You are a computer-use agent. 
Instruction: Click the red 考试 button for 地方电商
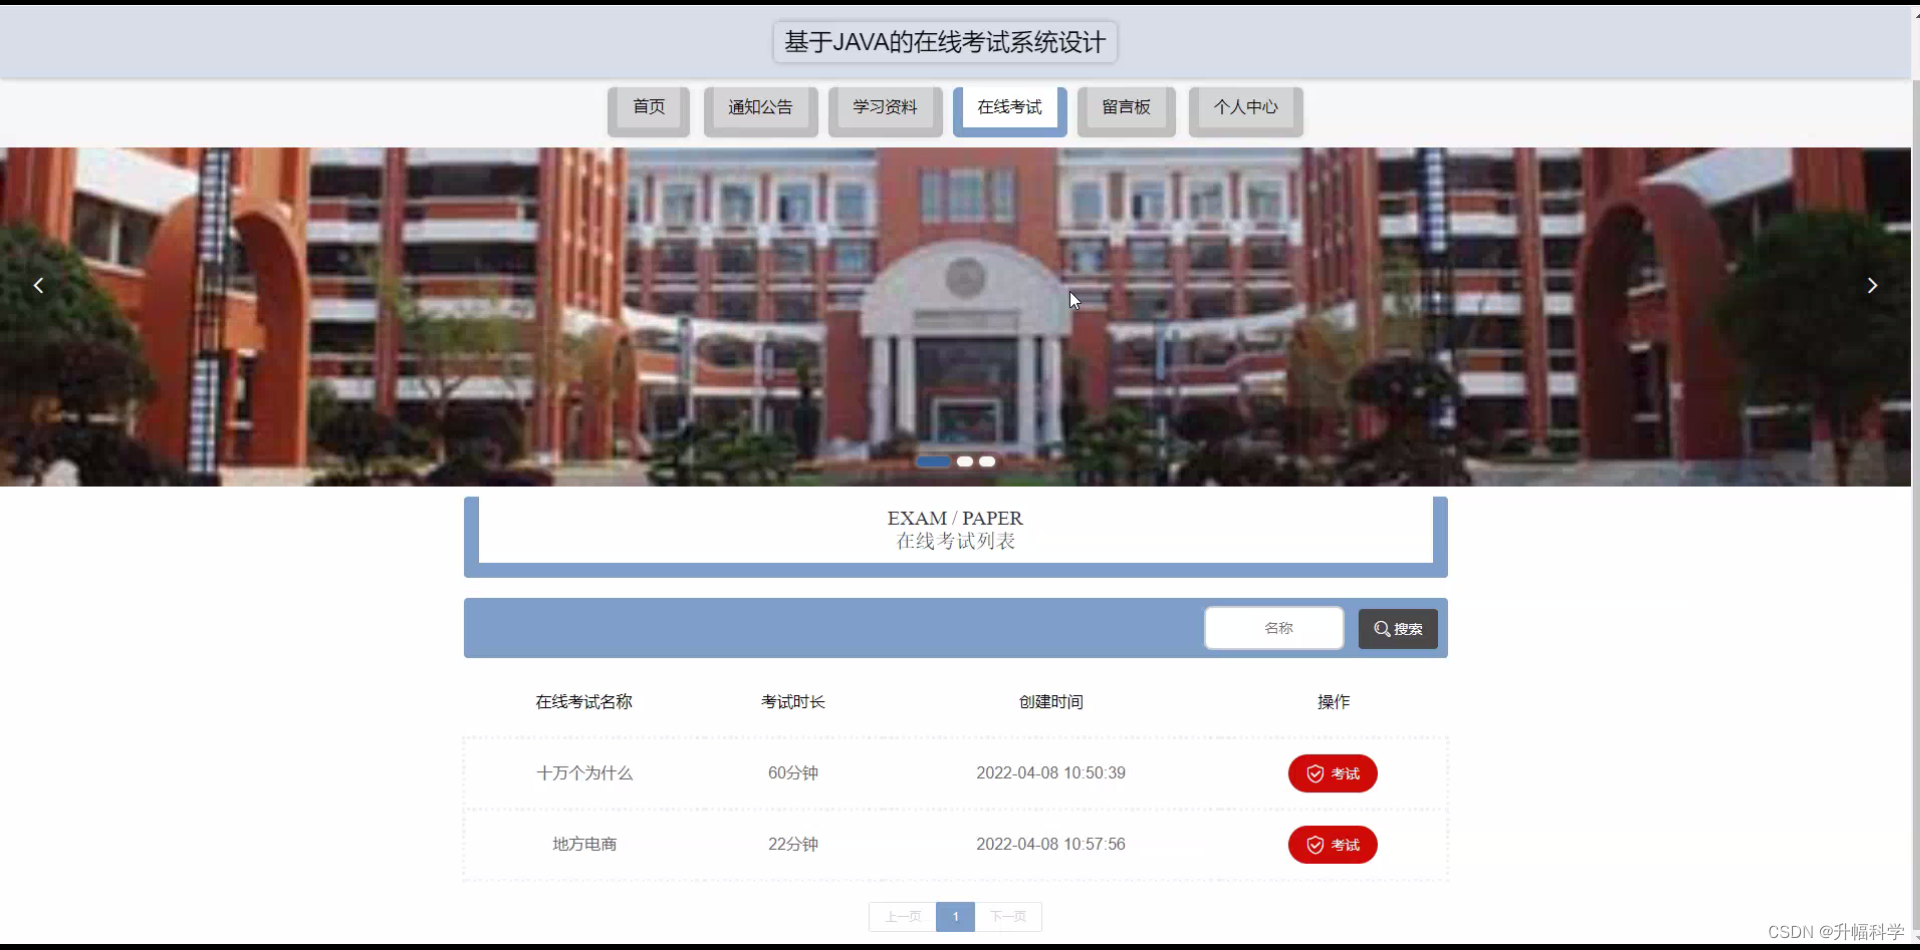[x=1332, y=844]
